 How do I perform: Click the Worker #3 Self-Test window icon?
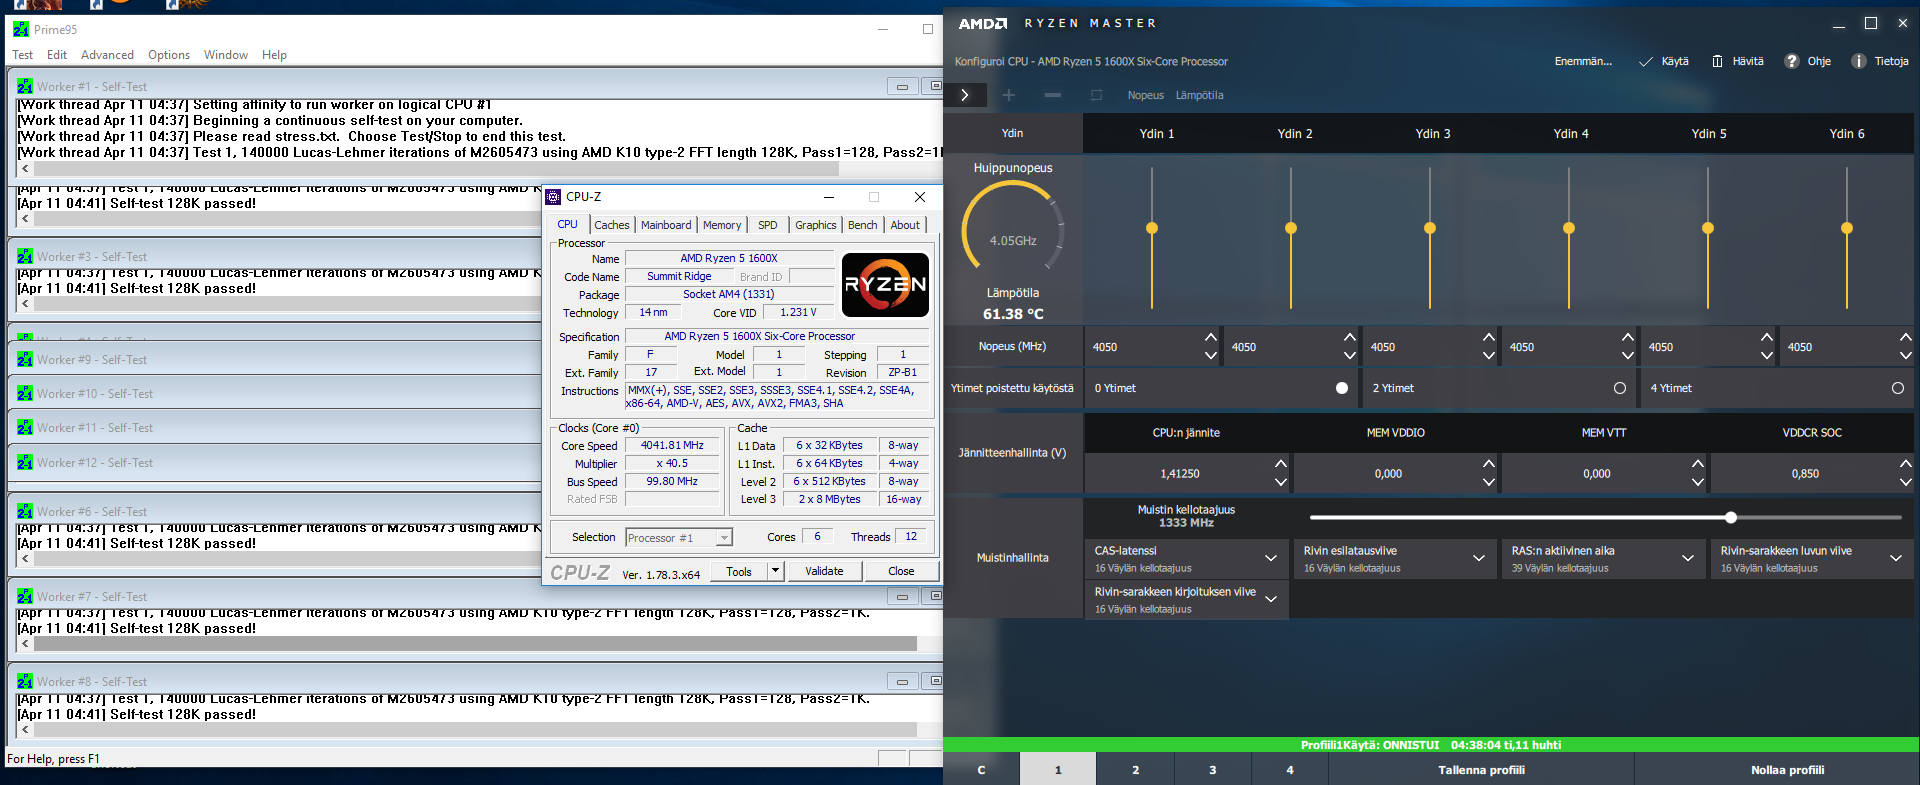pos(25,257)
